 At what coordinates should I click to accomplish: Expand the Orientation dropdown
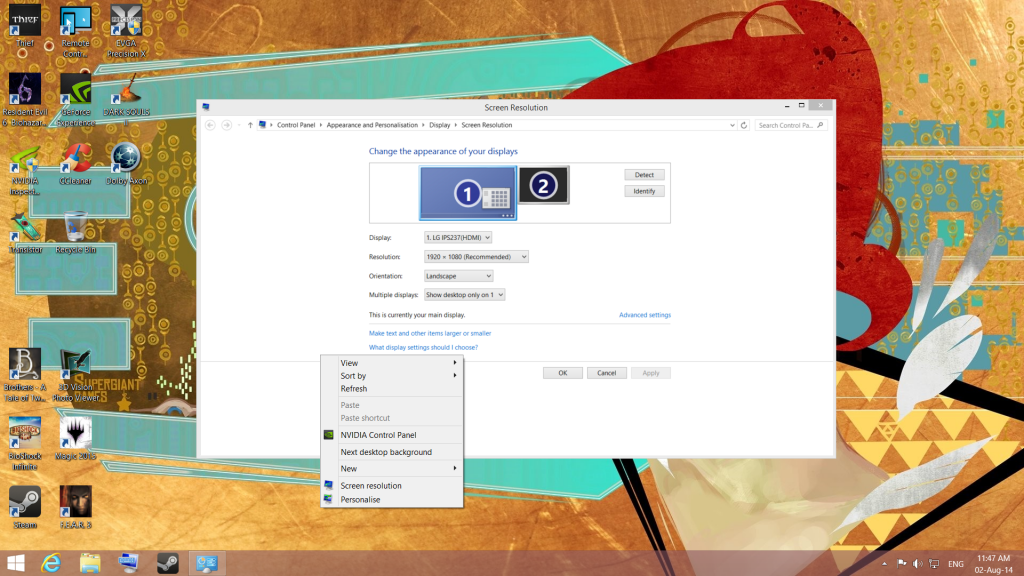(x=458, y=276)
